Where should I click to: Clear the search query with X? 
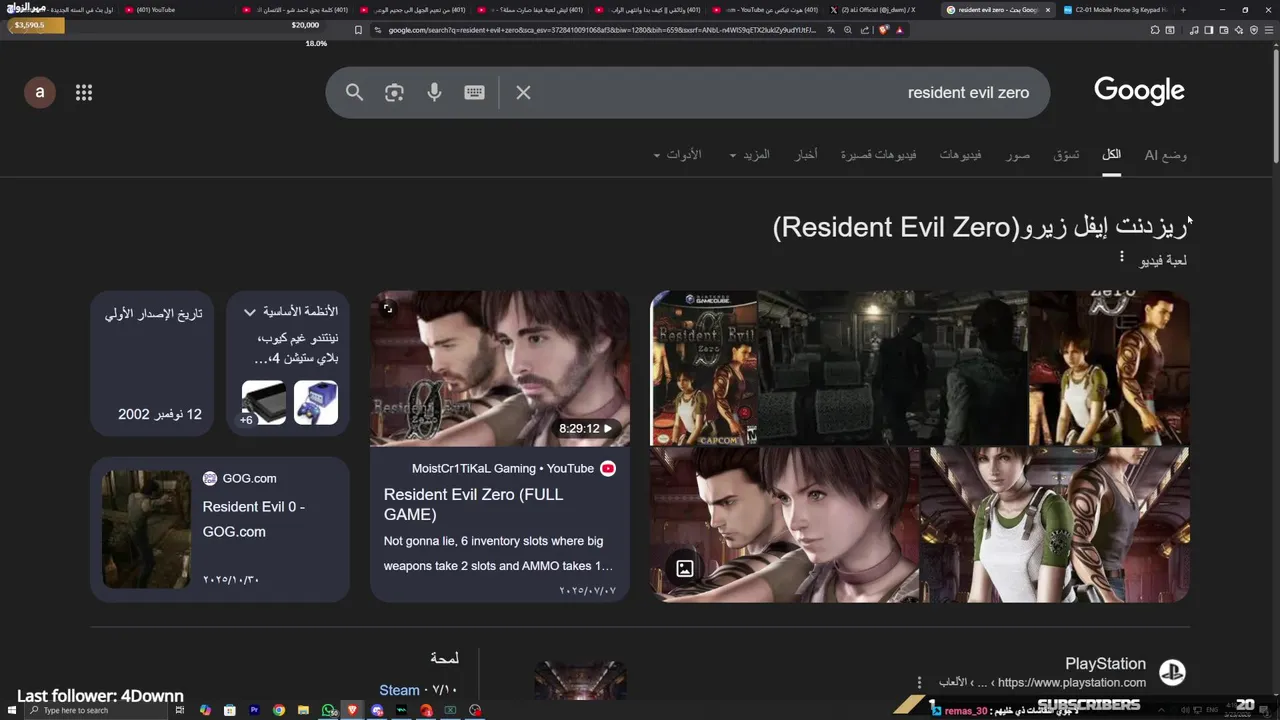click(523, 92)
